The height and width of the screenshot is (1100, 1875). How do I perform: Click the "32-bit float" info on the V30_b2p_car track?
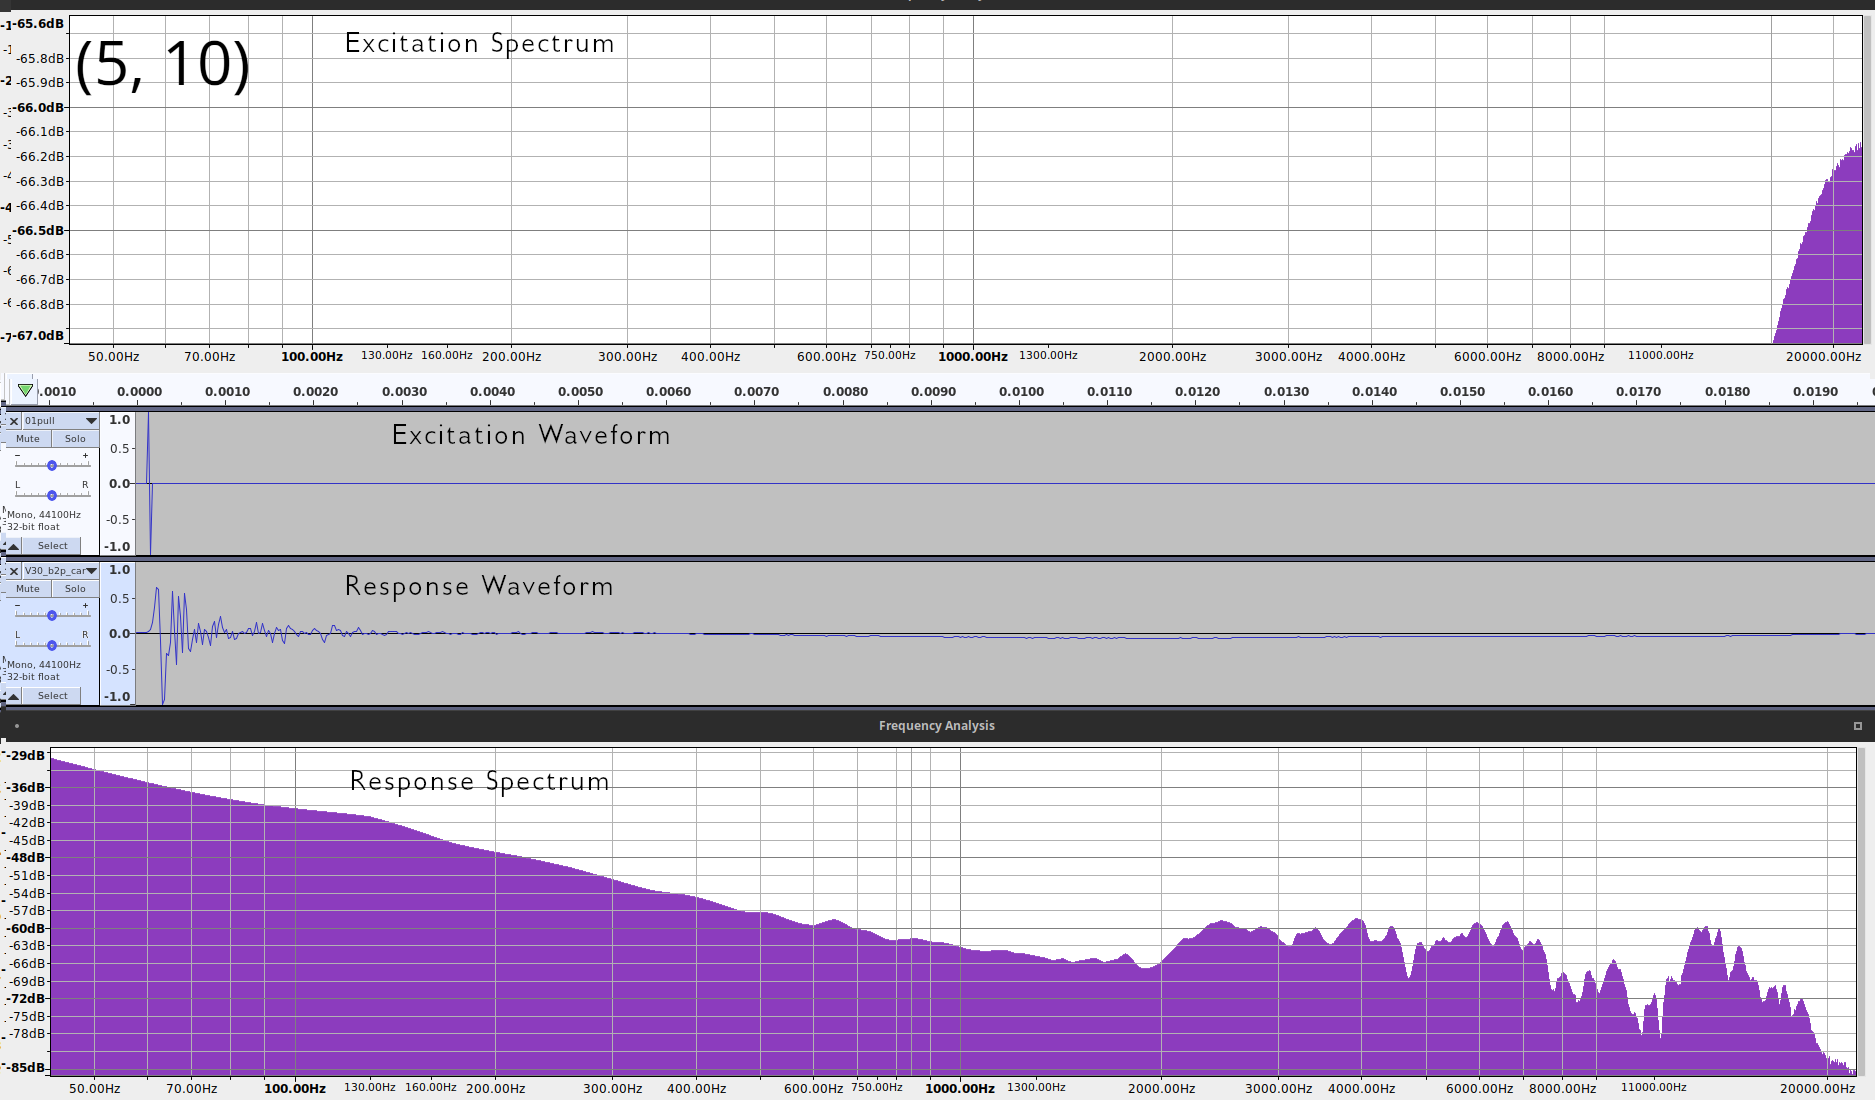click(x=33, y=677)
